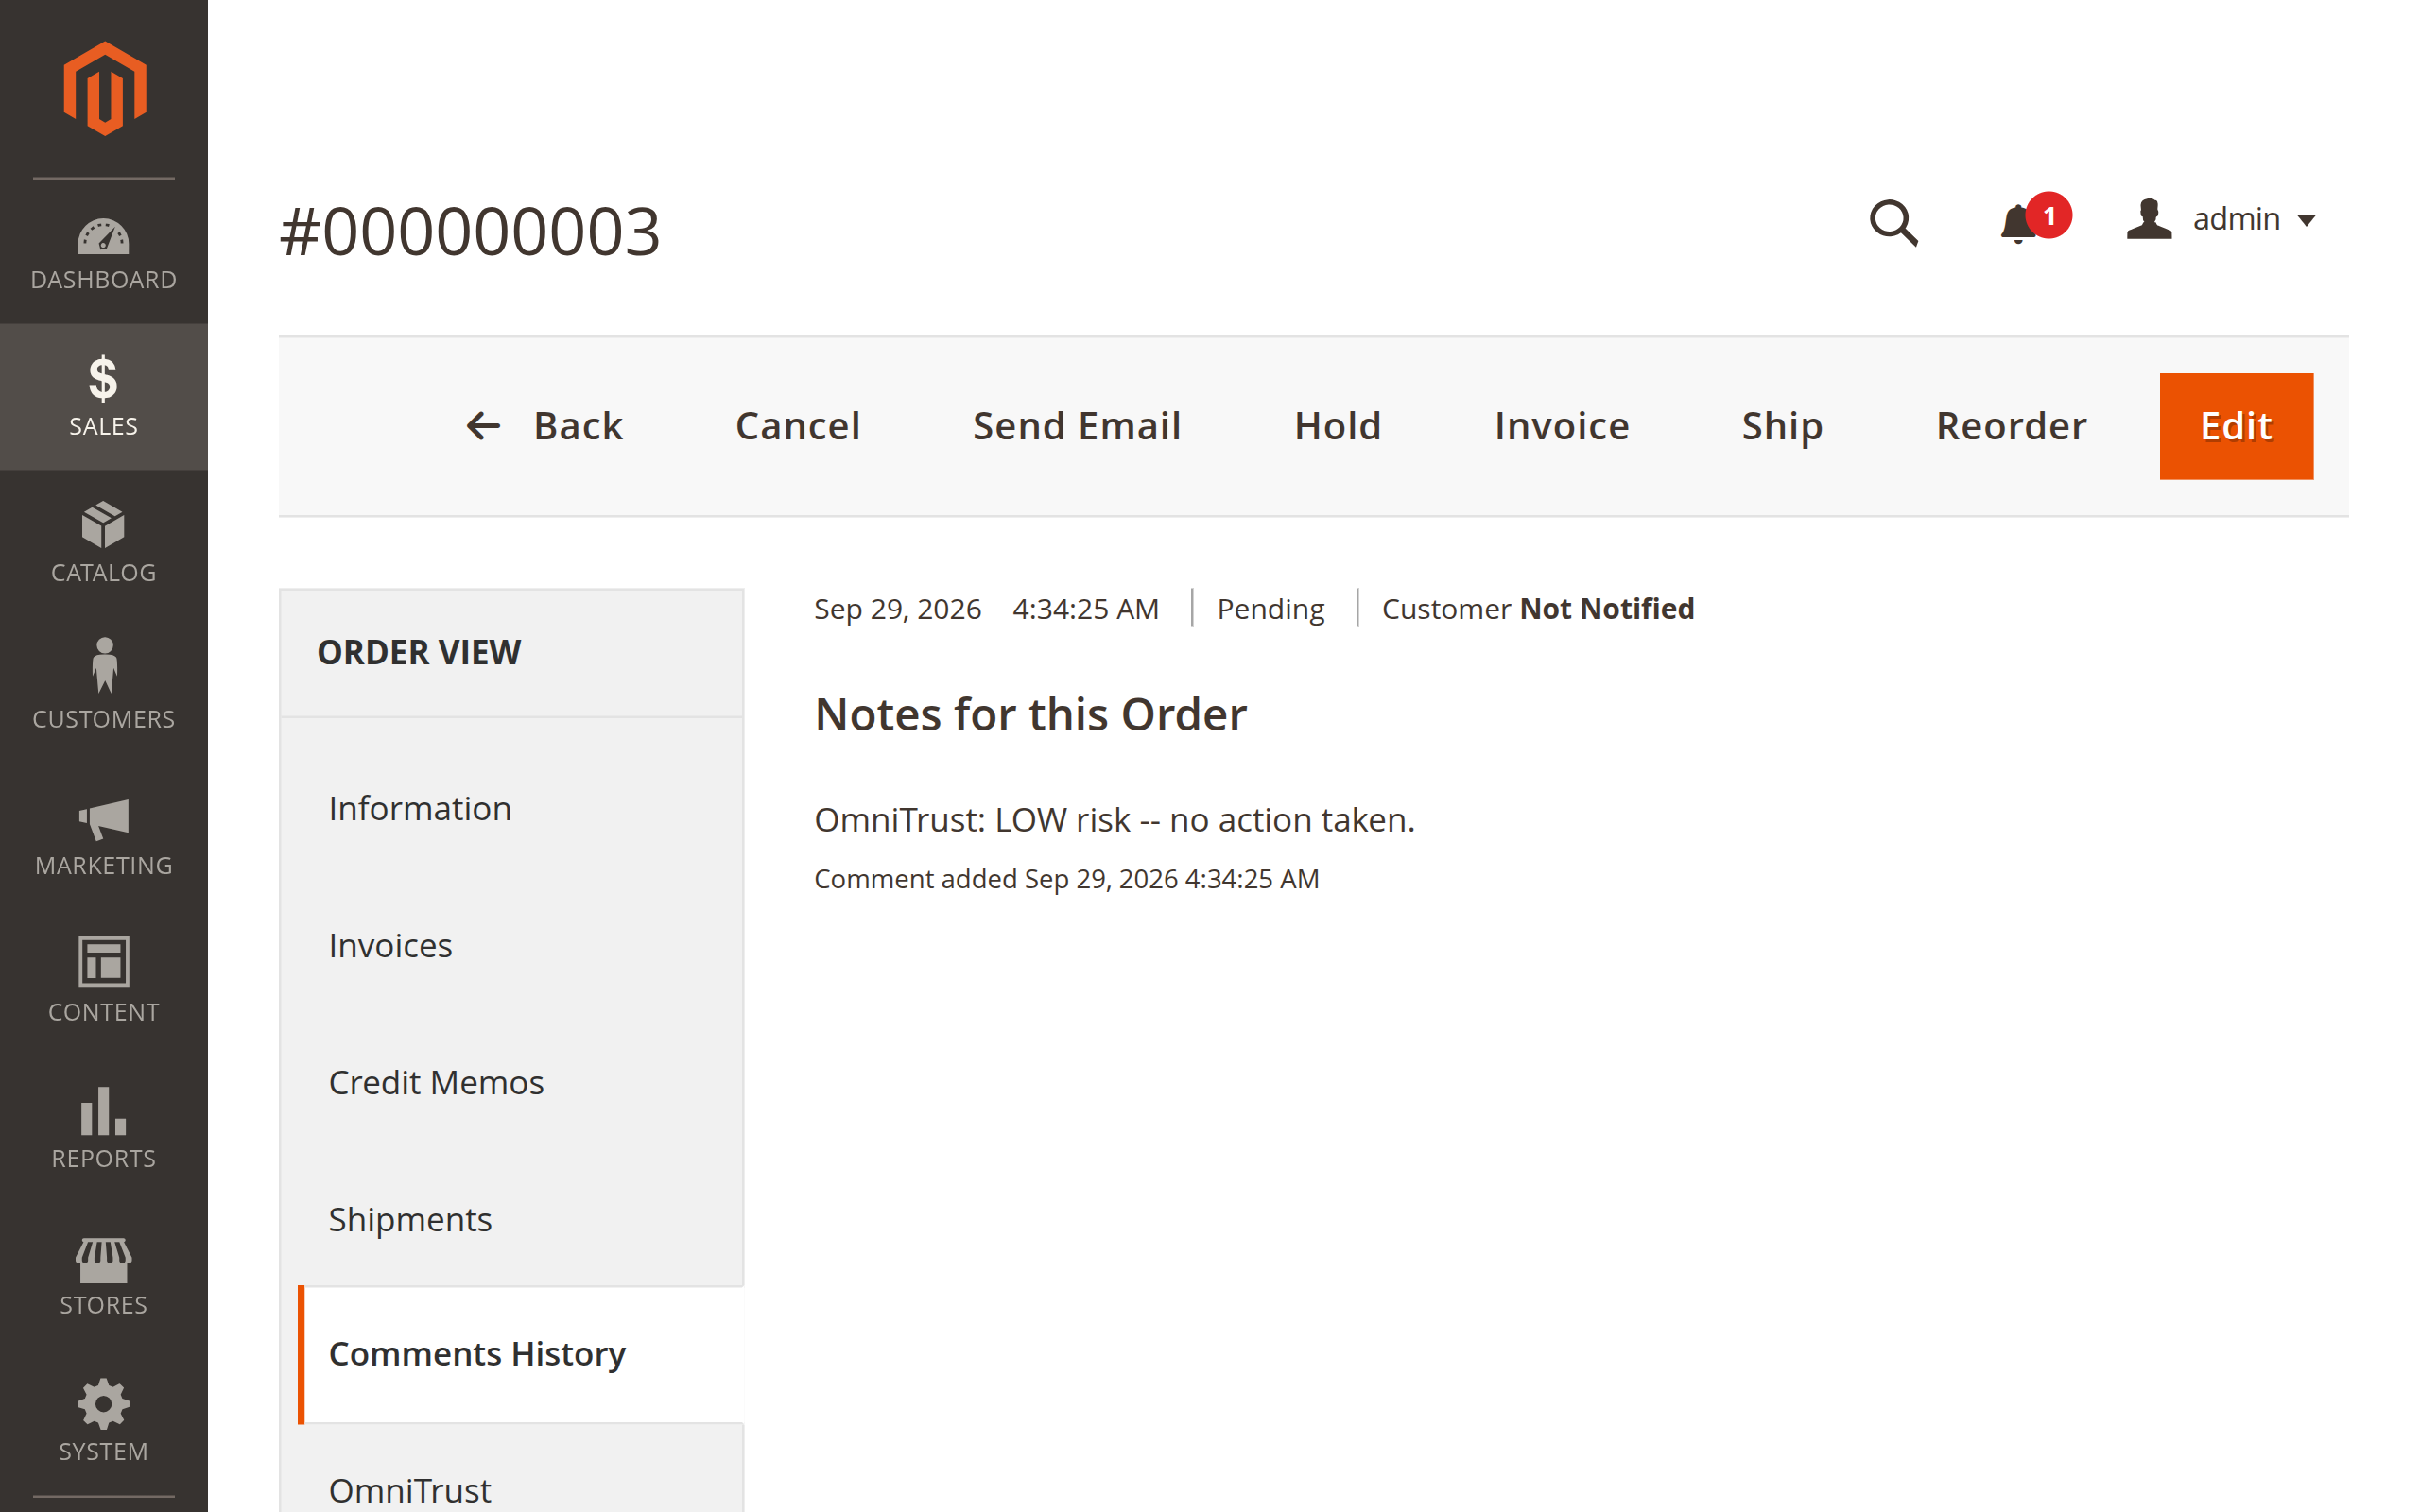2420x1512 pixels.
Task: Open the Catalog menu
Action: (104, 543)
